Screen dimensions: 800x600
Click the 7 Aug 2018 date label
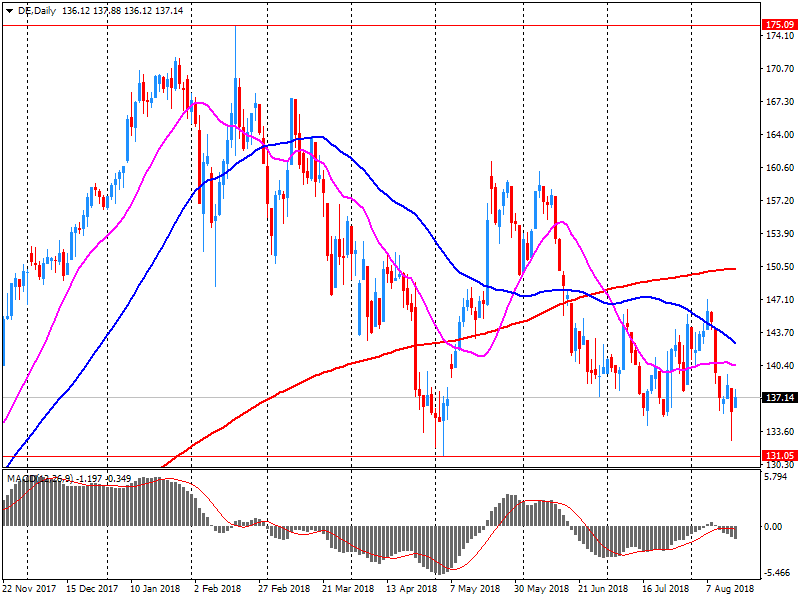[730, 589]
